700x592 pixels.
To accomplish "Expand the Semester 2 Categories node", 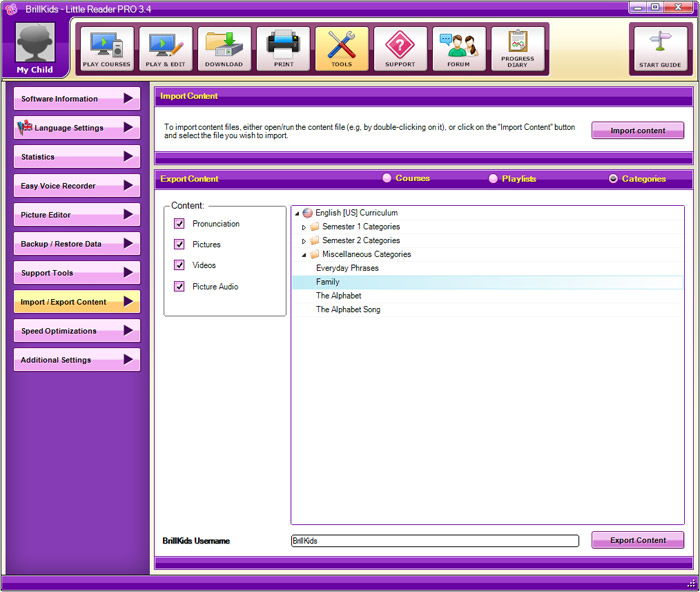I will click(x=304, y=241).
